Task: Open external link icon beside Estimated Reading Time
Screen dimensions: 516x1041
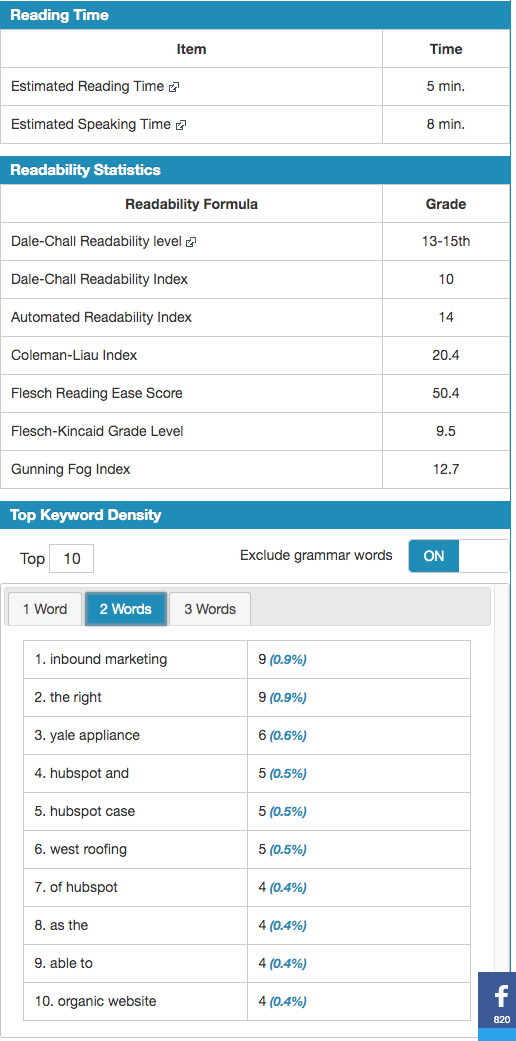Action: click(x=175, y=87)
